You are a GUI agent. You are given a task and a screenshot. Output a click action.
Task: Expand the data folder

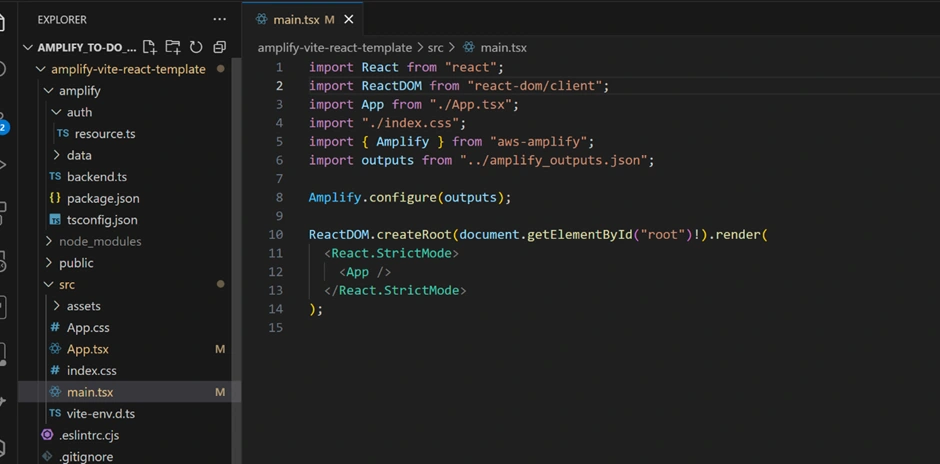[x=56, y=155]
